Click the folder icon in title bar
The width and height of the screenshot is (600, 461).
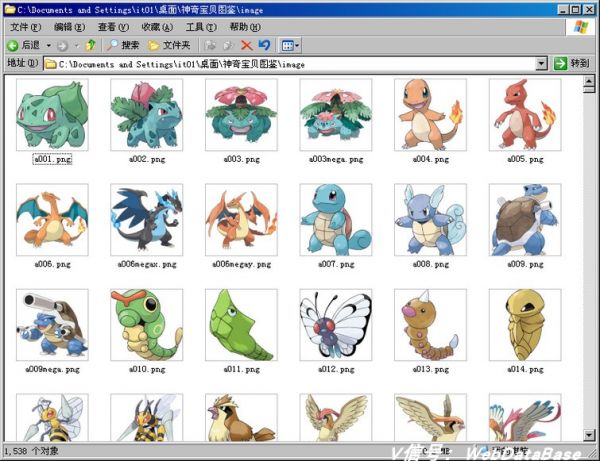[x=10, y=9]
